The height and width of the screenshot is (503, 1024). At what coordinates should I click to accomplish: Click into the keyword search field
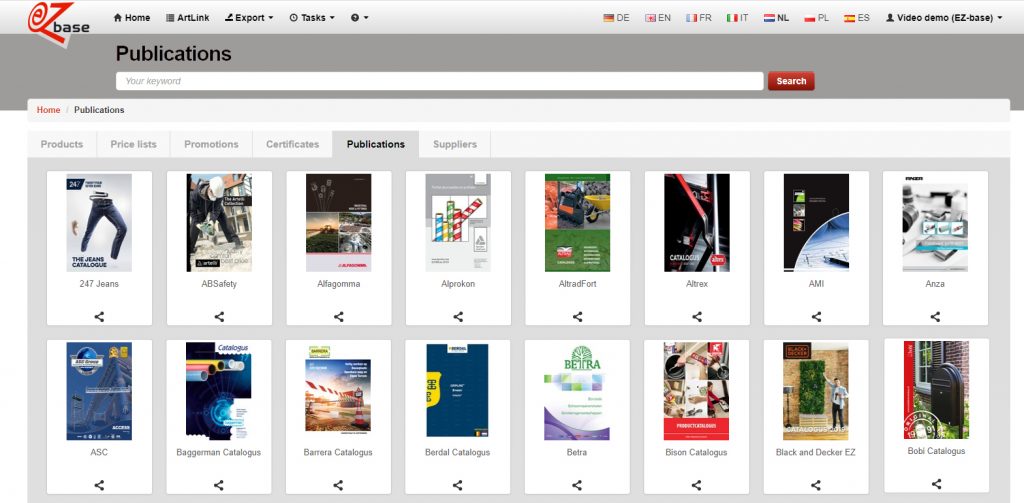440,81
